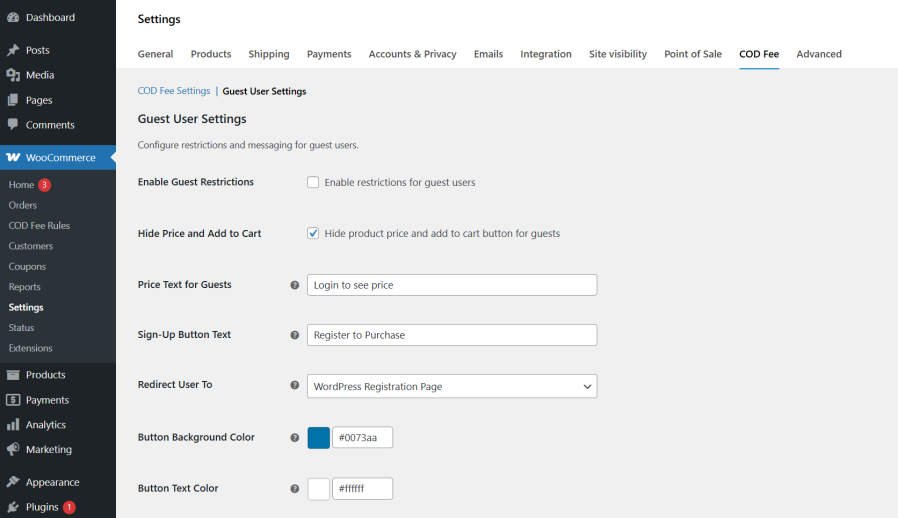Click the Products box icon in sidebar
The image size is (898, 518).
click(x=13, y=375)
